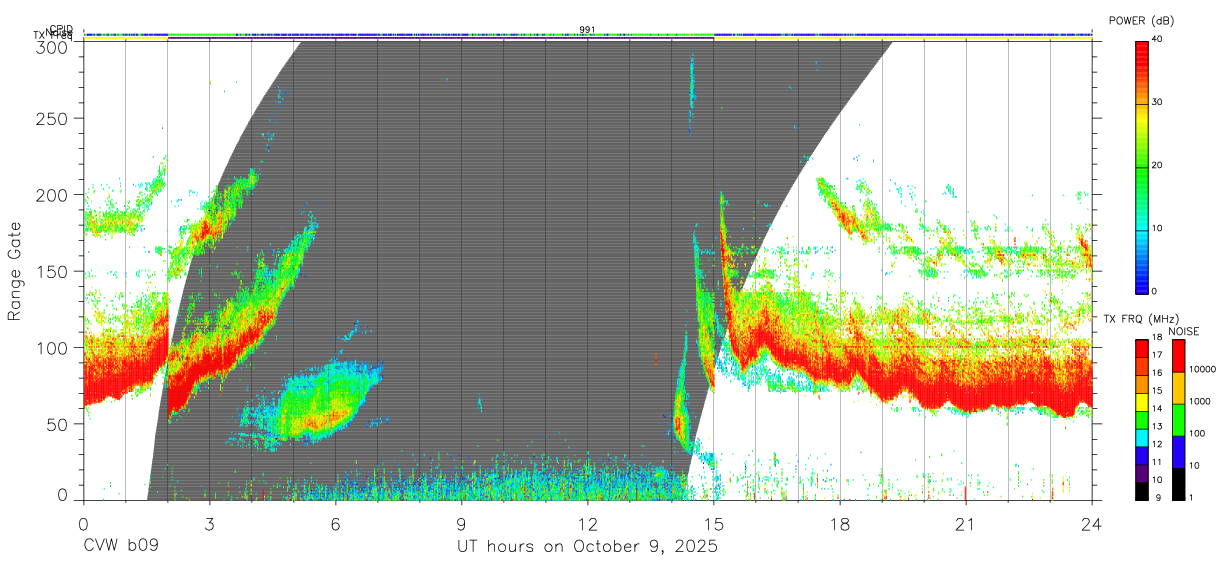
Task: Click the 9 hour tick on time axis
Action: (461, 524)
